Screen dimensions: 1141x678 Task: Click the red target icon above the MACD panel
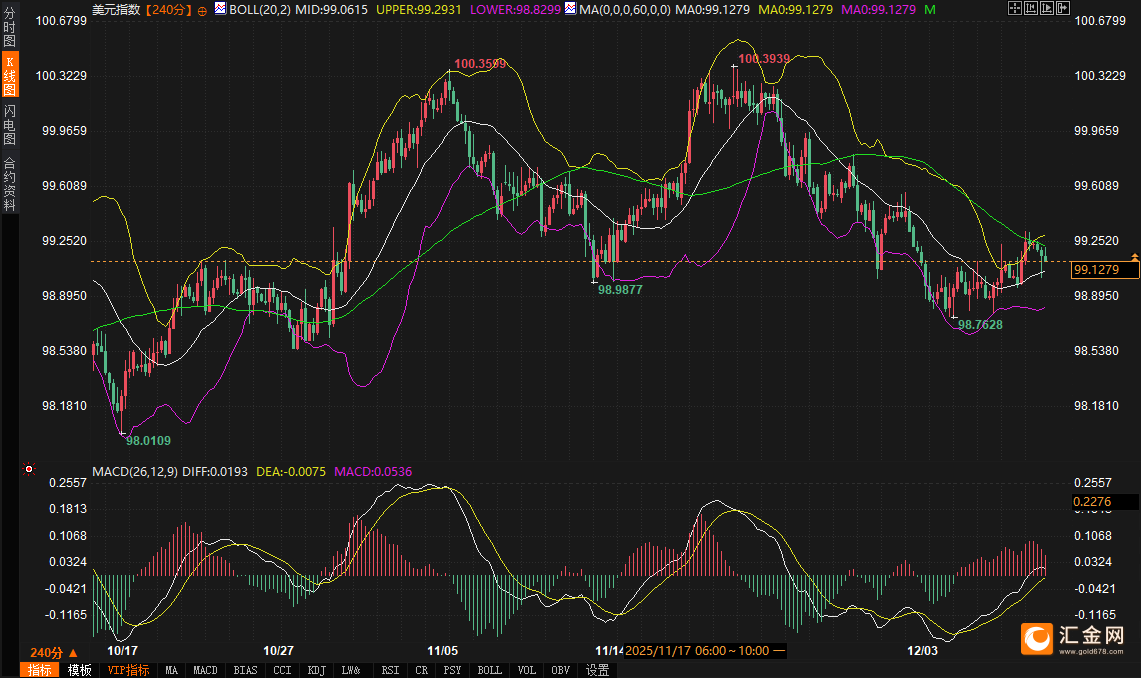[x=29, y=469]
